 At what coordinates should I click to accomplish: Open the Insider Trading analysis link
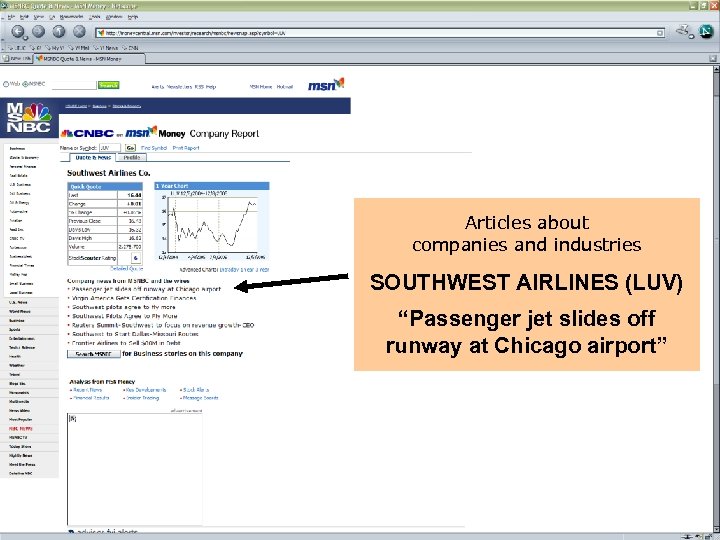(142, 398)
